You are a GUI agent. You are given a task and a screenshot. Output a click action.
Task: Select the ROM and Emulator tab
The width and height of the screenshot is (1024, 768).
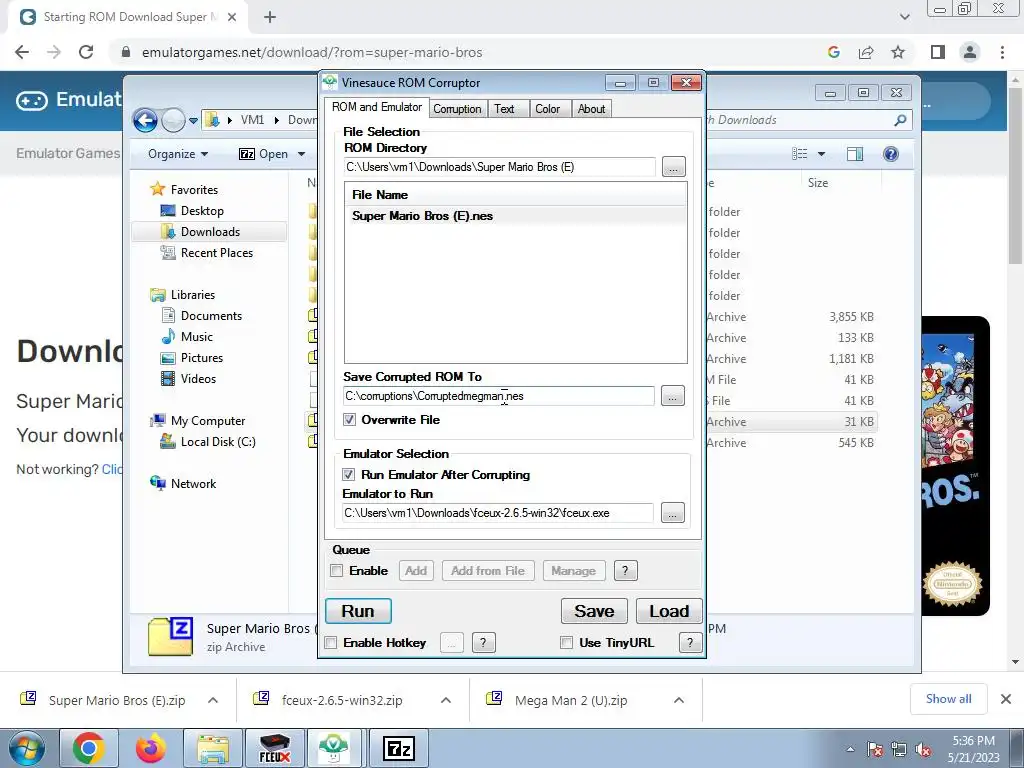(x=377, y=107)
